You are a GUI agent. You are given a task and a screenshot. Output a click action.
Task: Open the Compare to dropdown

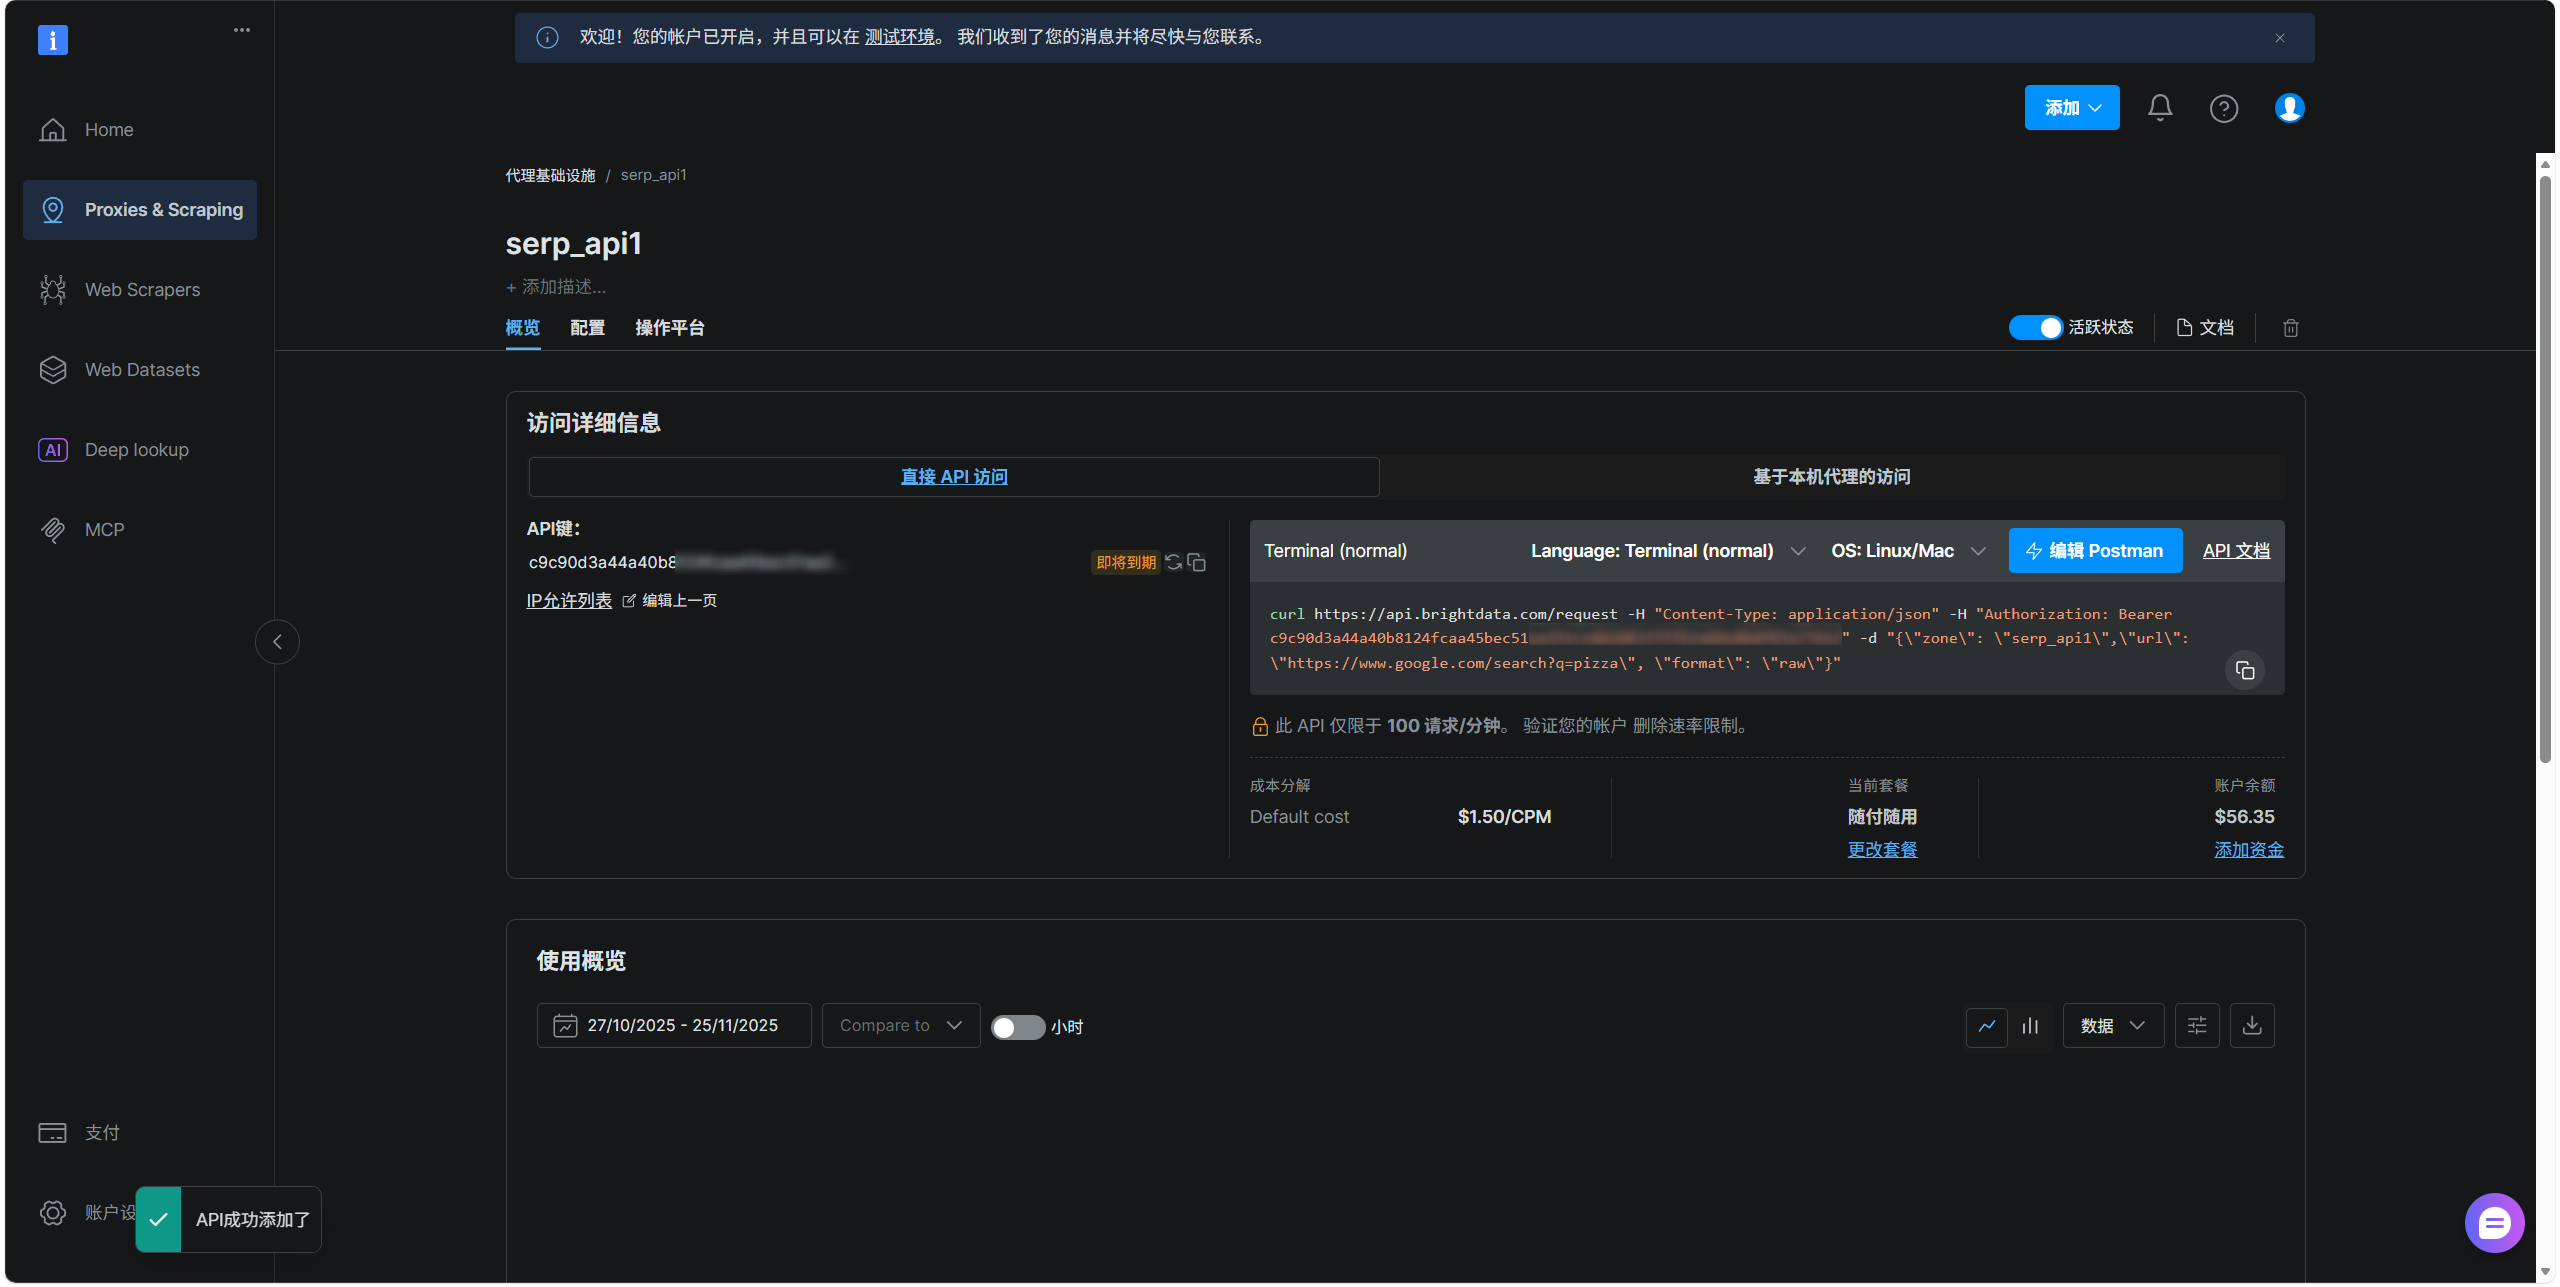tap(900, 1026)
